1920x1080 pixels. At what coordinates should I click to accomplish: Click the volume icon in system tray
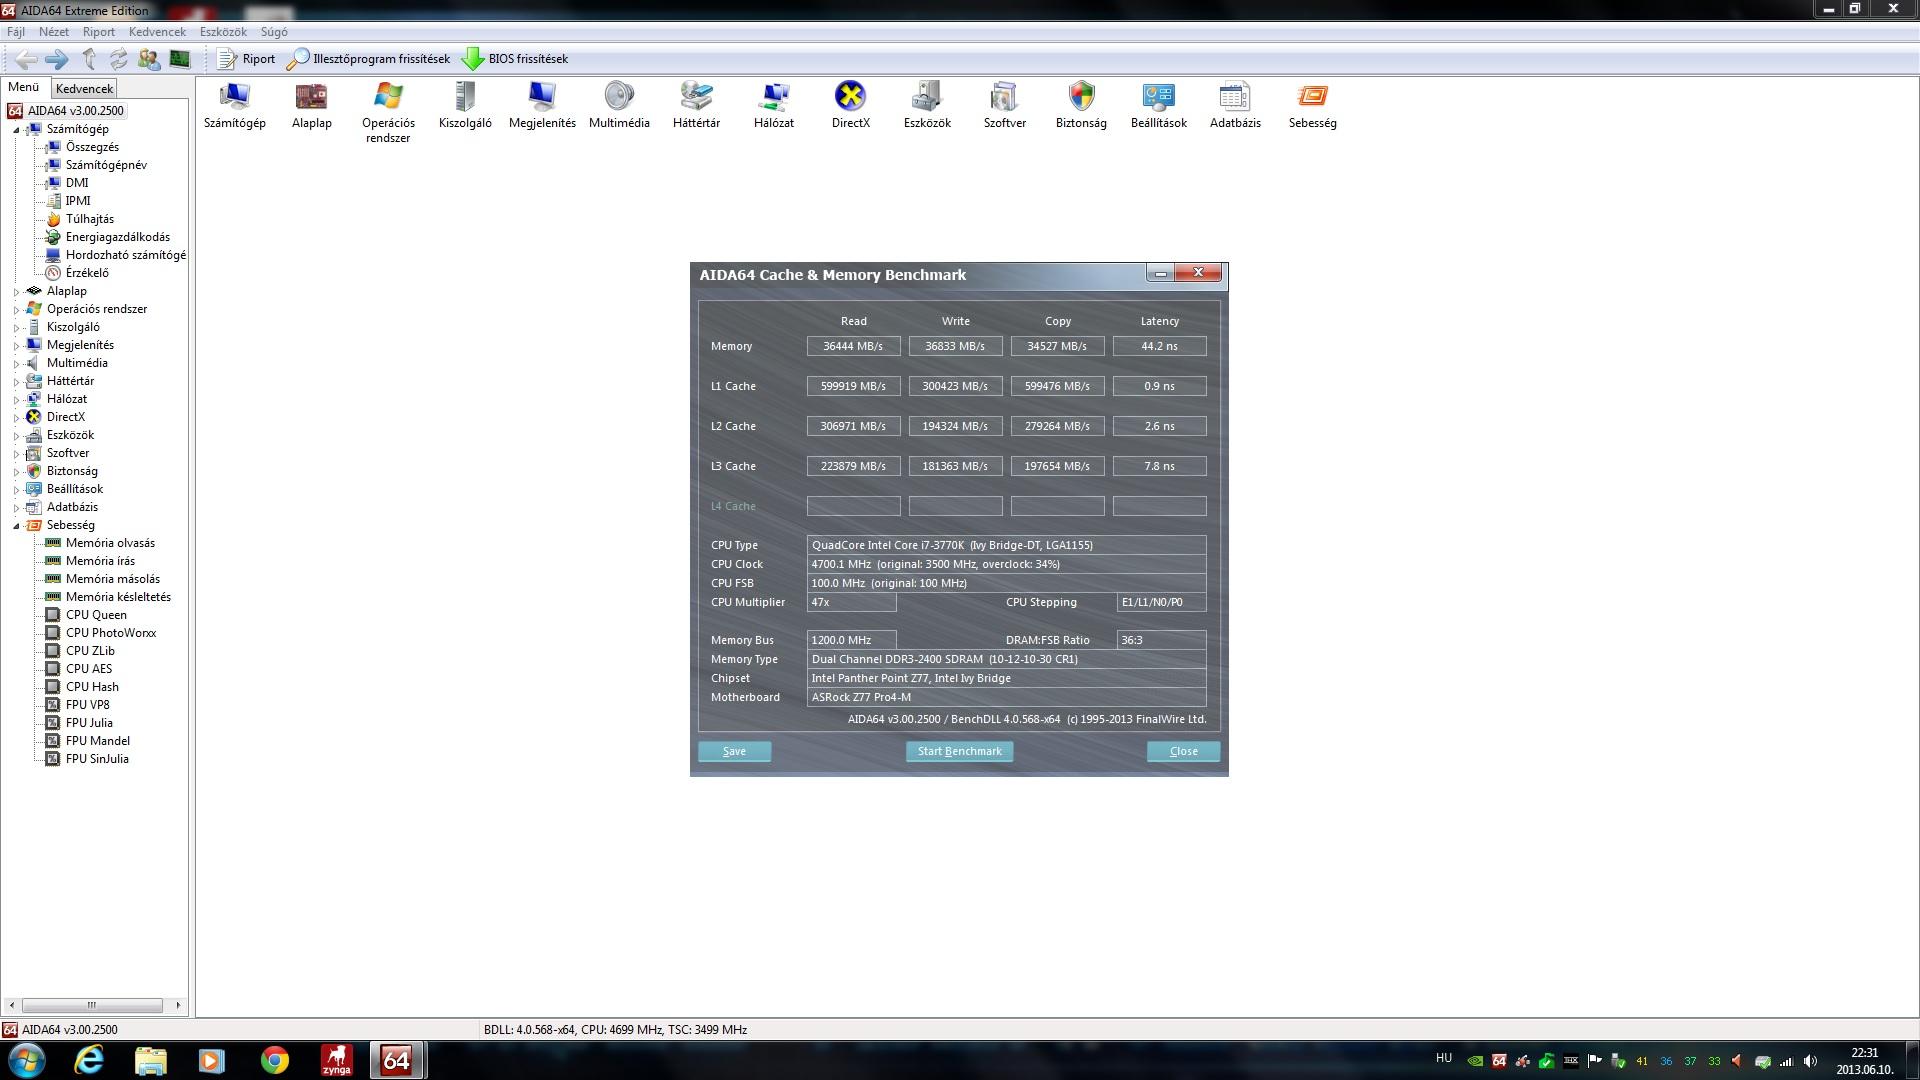point(1810,1061)
